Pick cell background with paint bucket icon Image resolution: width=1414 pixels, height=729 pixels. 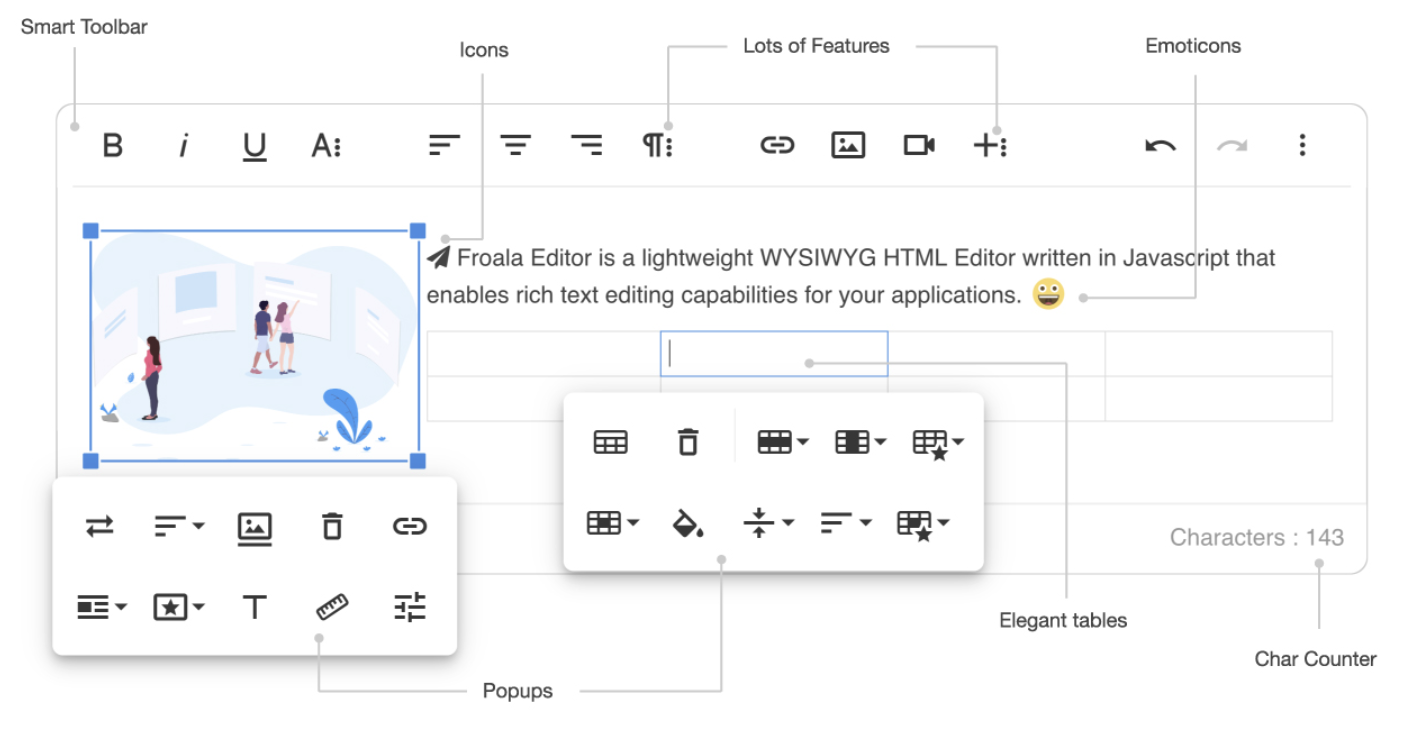(688, 523)
